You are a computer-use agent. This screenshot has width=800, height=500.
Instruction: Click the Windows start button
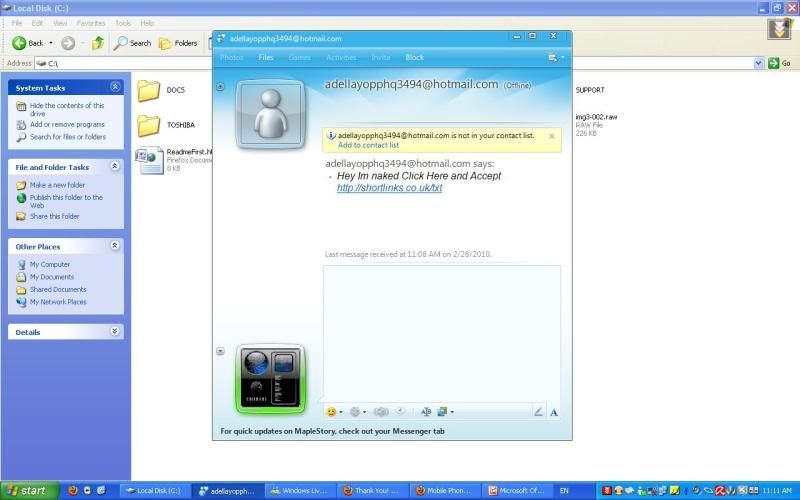(30, 491)
